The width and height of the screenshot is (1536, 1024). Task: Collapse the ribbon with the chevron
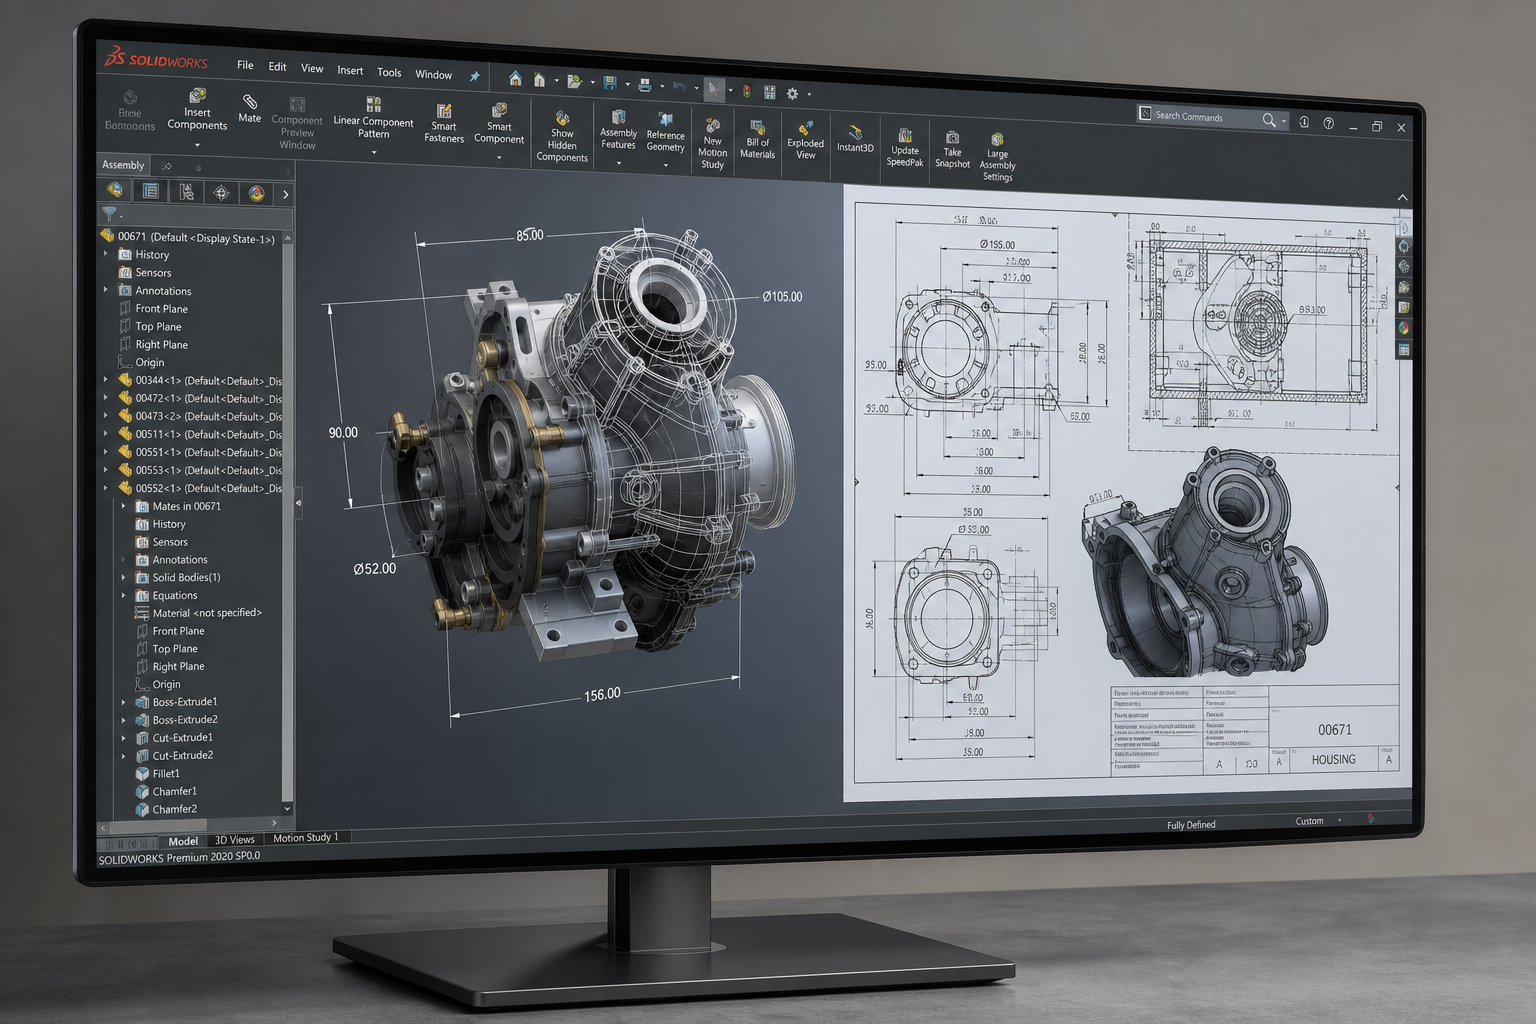tap(1402, 197)
